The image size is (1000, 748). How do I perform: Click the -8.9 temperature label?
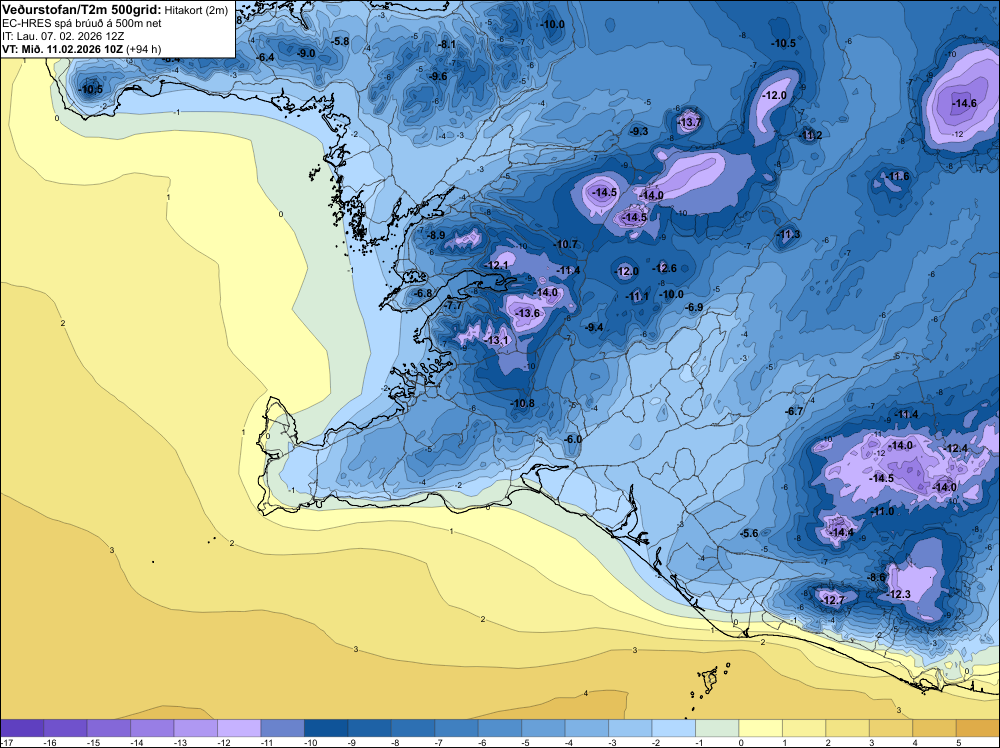coord(436,235)
